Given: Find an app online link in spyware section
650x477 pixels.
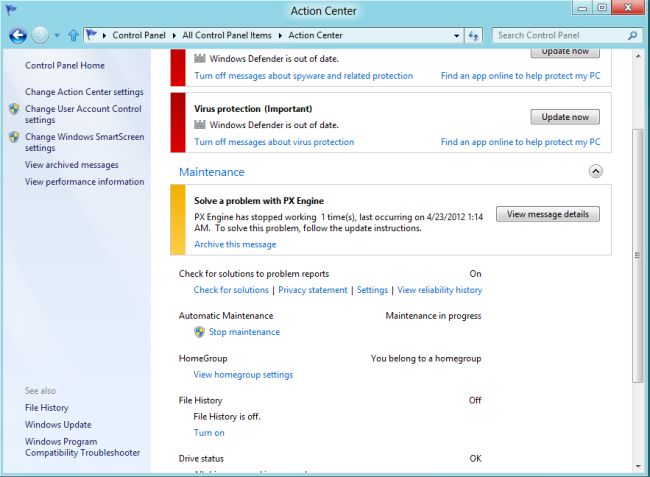Looking at the screenshot, I should coord(520,76).
